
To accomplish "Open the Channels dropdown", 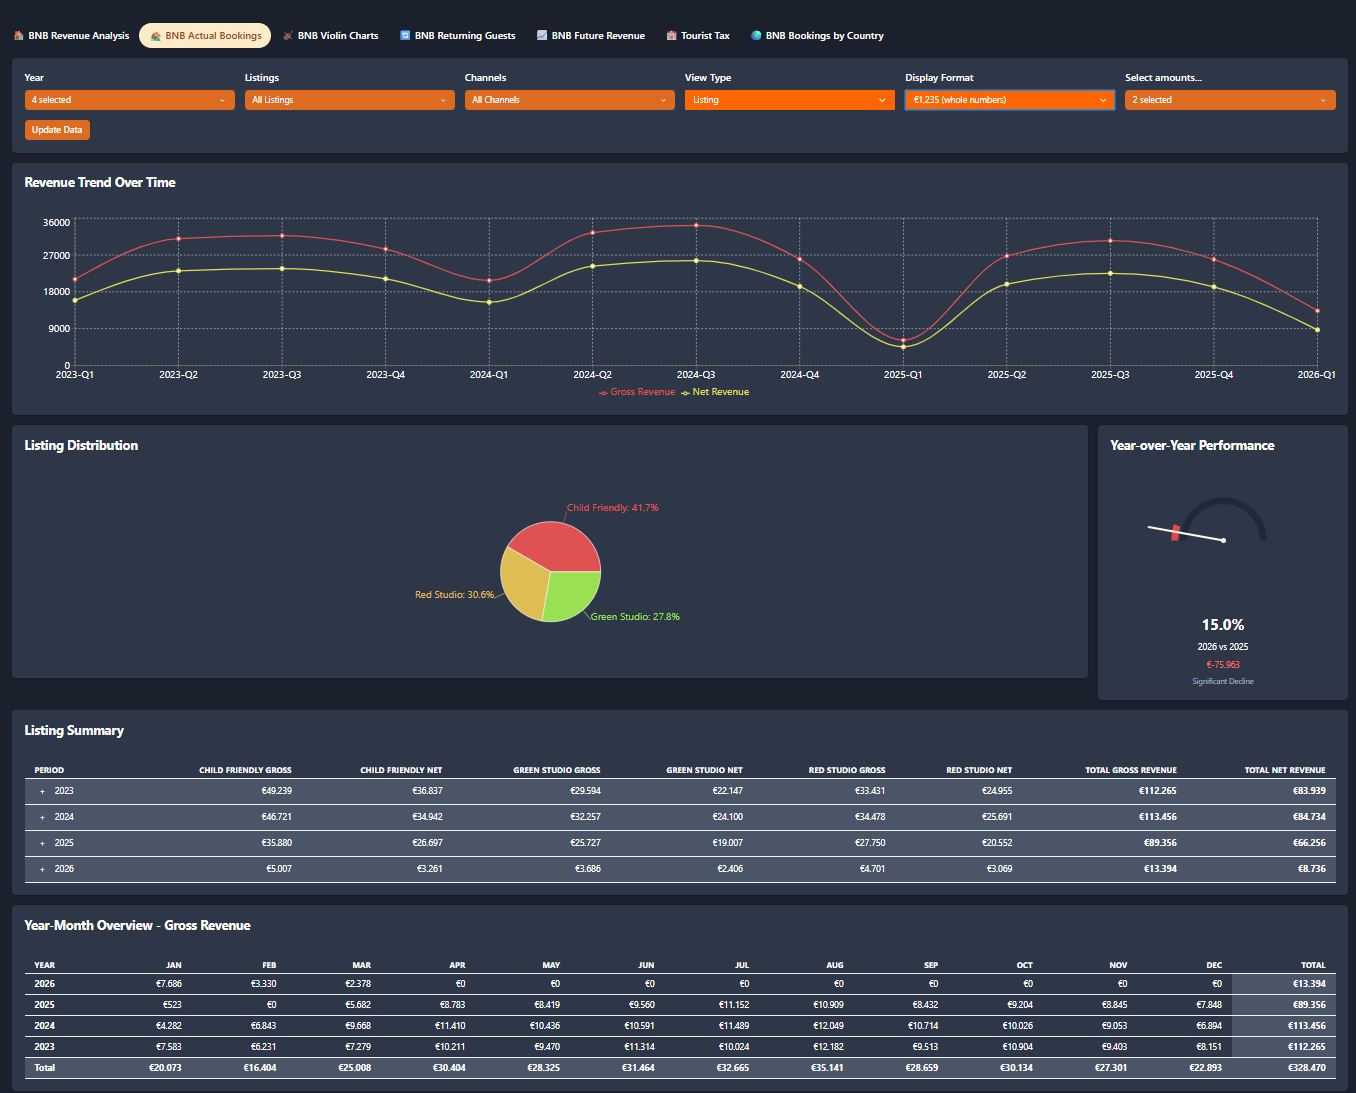I will 569,100.
